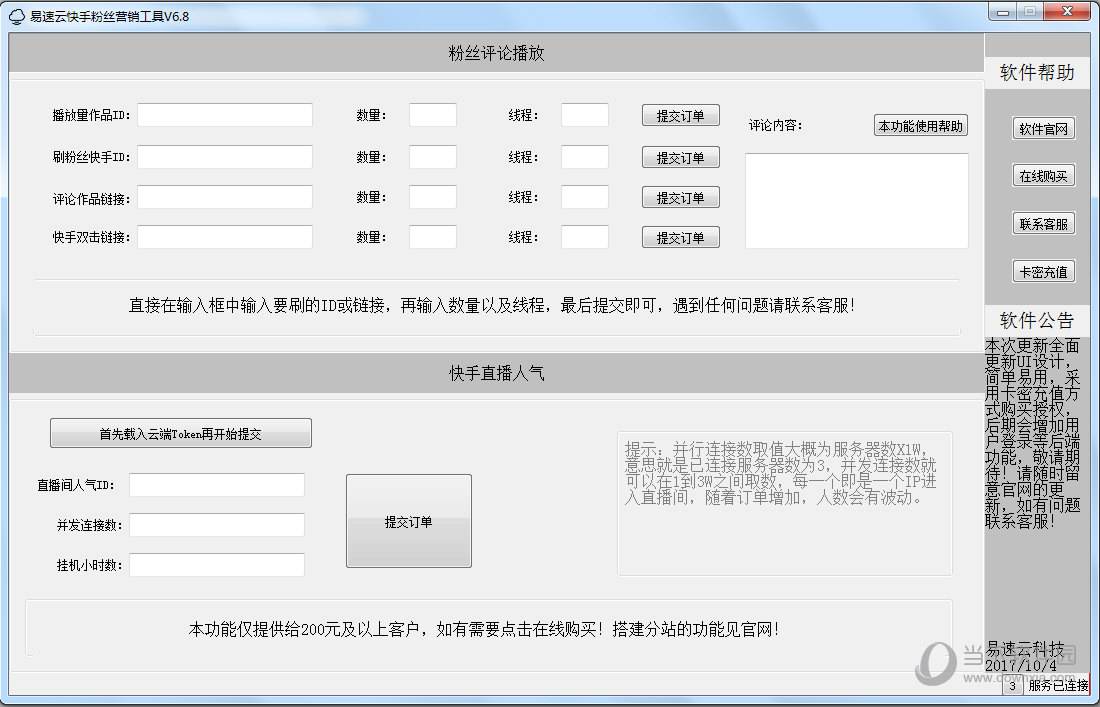Click the 数量 field of the first row

click(x=433, y=115)
